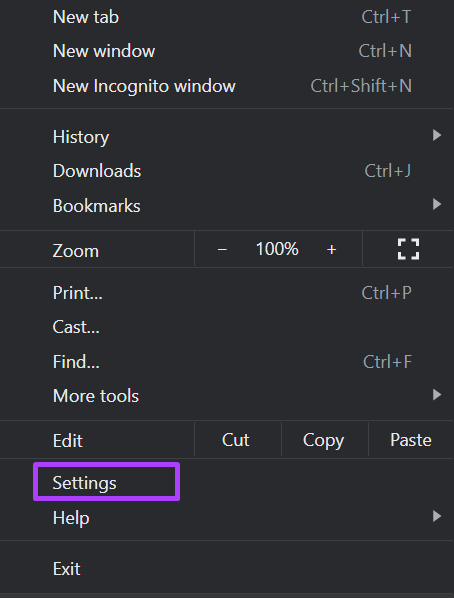Expand the History submenu arrow
Screen dimensions: 454x598
[437, 135]
